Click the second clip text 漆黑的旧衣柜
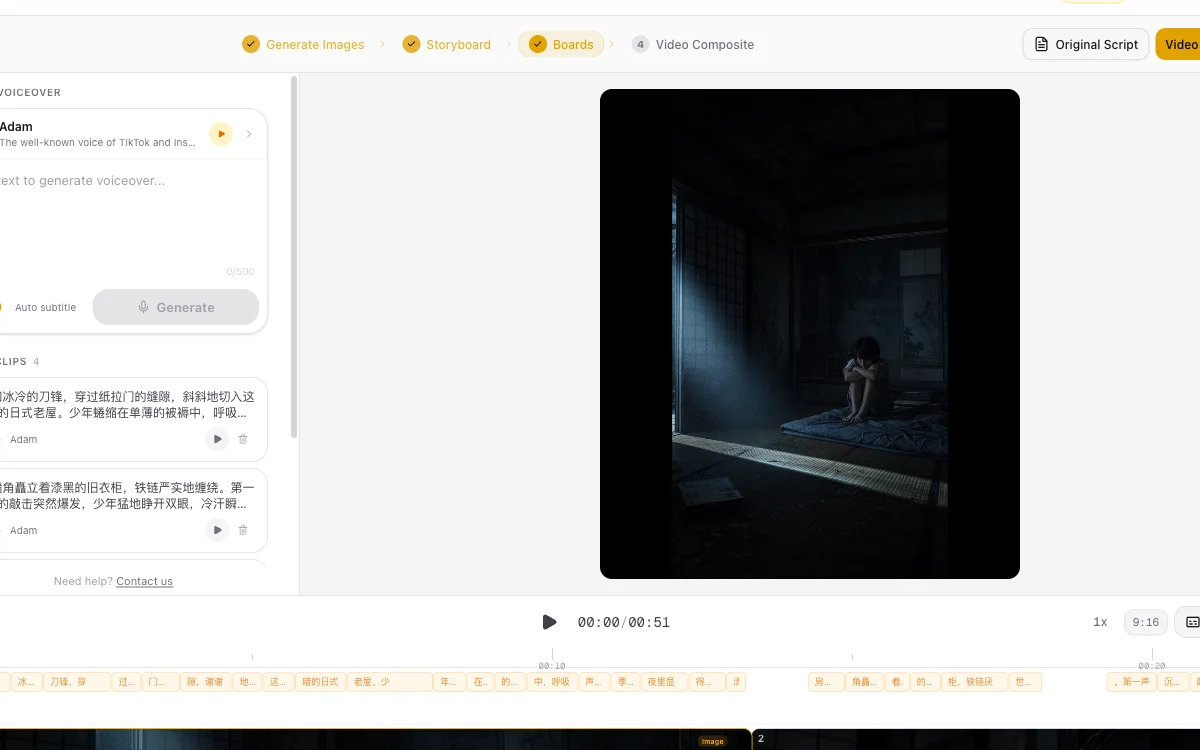1200x750 pixels. 127,495
